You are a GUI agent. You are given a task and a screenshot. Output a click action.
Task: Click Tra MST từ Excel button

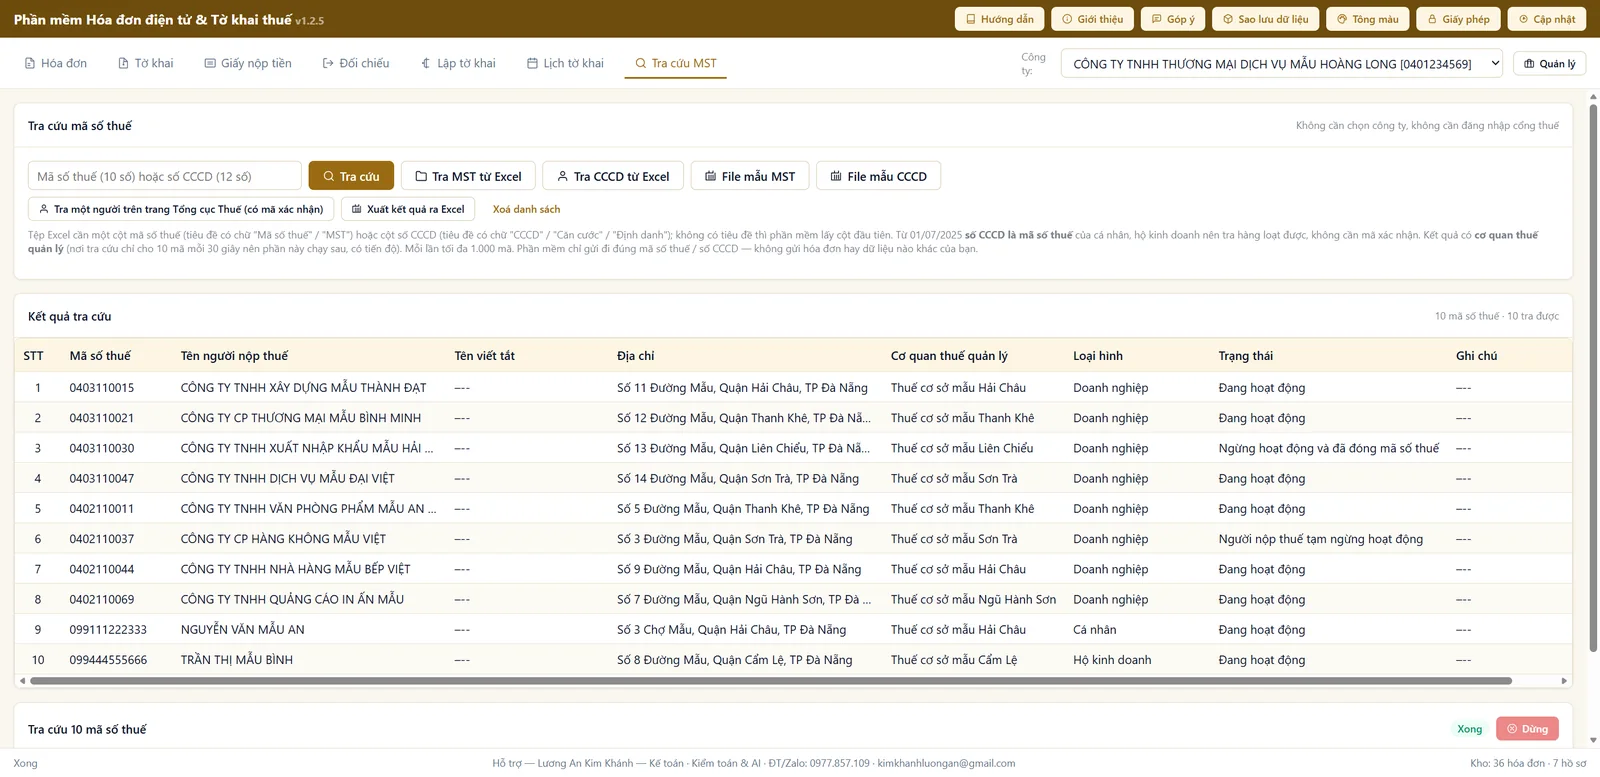[468, 176]
